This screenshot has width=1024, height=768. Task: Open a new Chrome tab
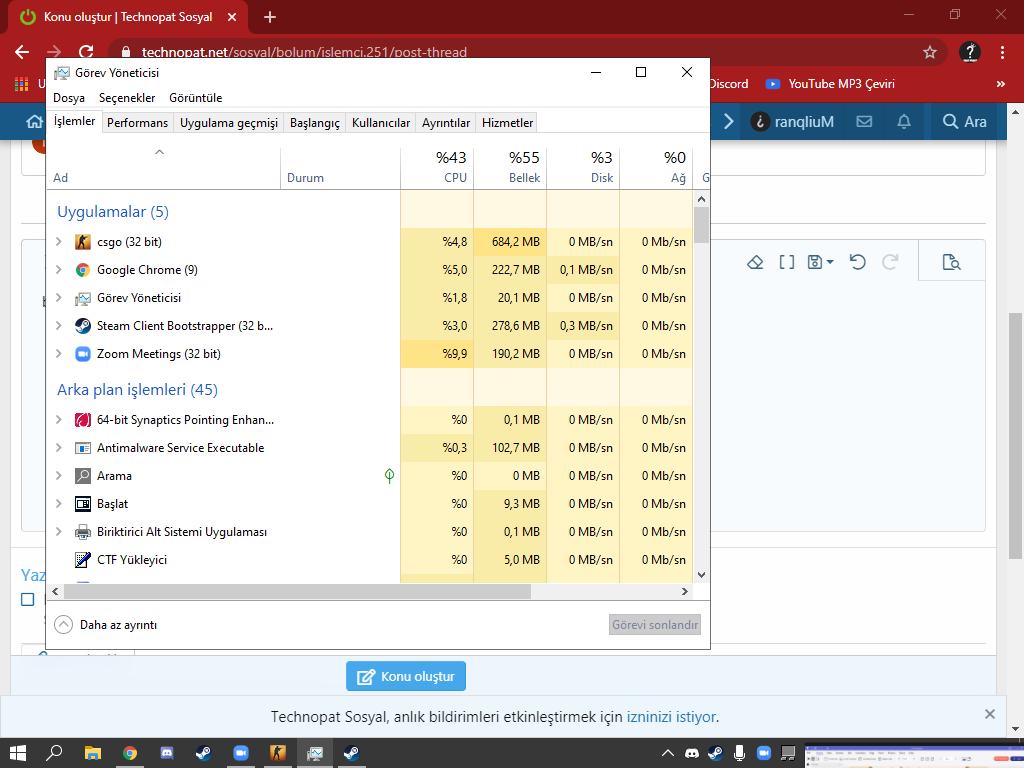[270, 17]
